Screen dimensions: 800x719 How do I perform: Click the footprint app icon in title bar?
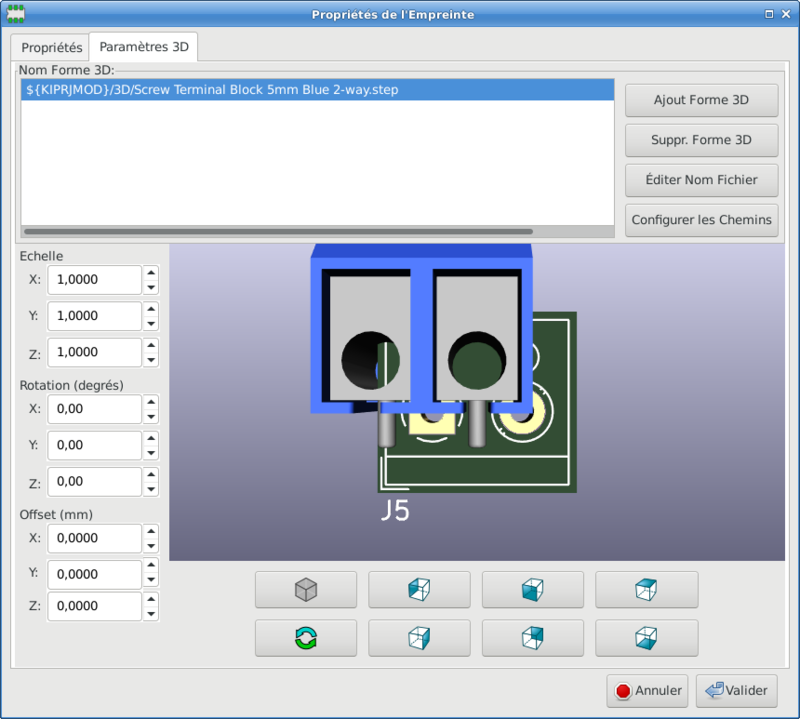pos(15,14)
